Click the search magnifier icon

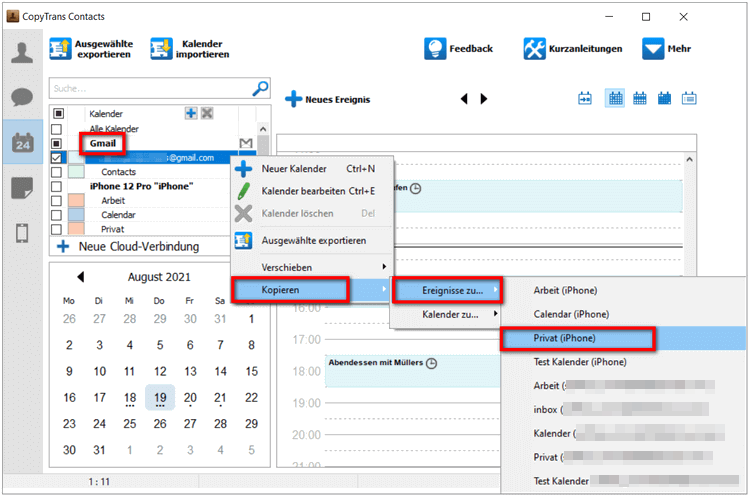point(260,88)
